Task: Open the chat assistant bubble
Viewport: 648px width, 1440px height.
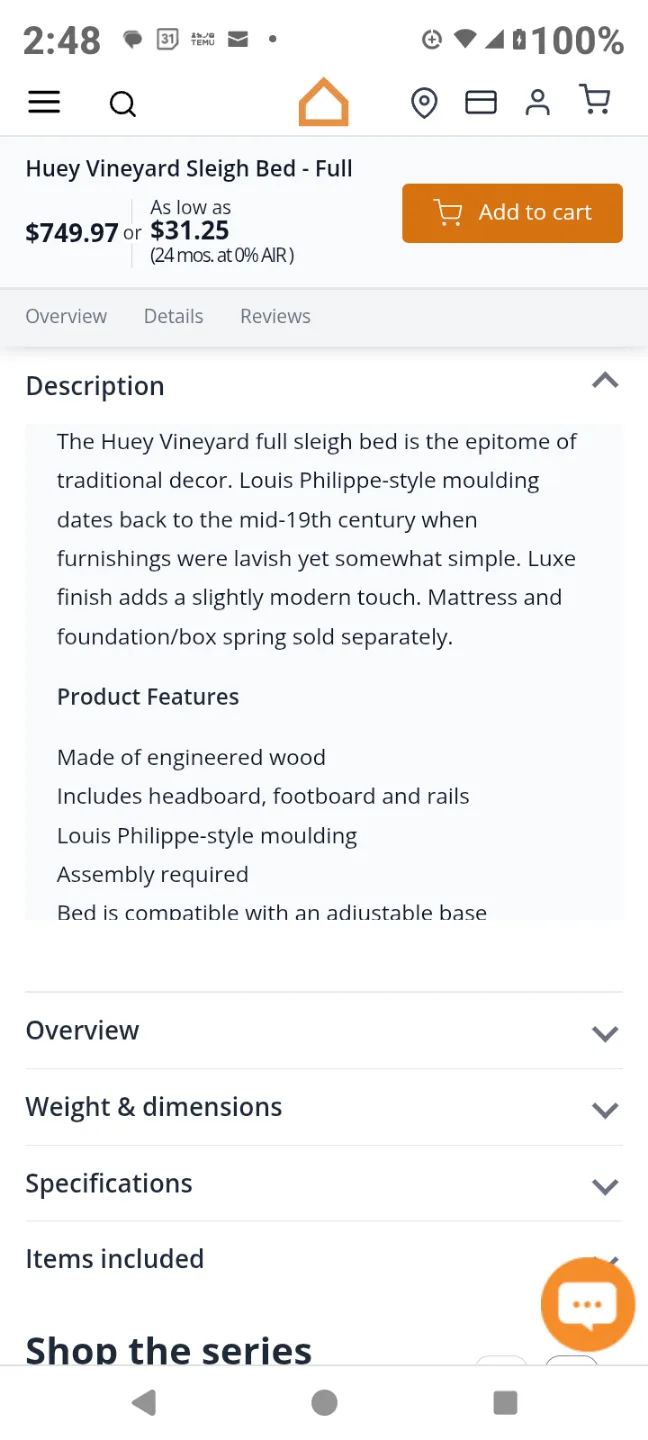Action: coord(587,1303)
